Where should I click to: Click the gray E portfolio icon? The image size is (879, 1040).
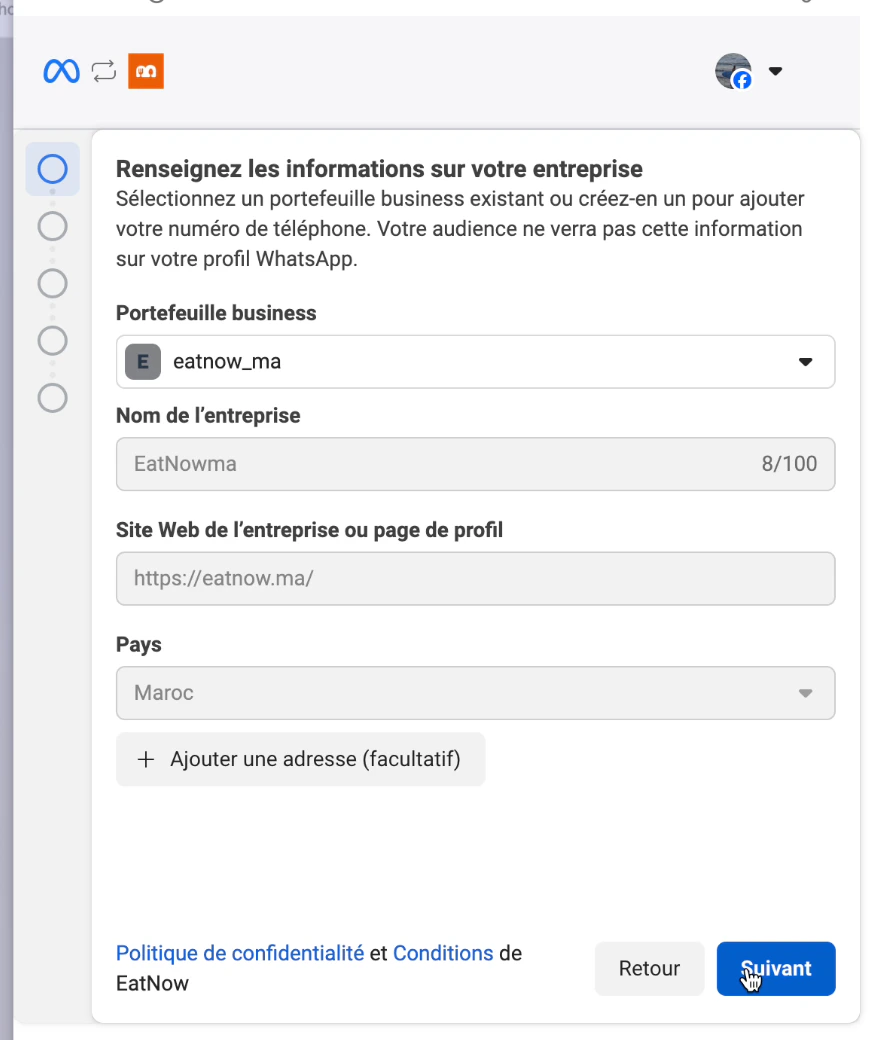[143, 361]
